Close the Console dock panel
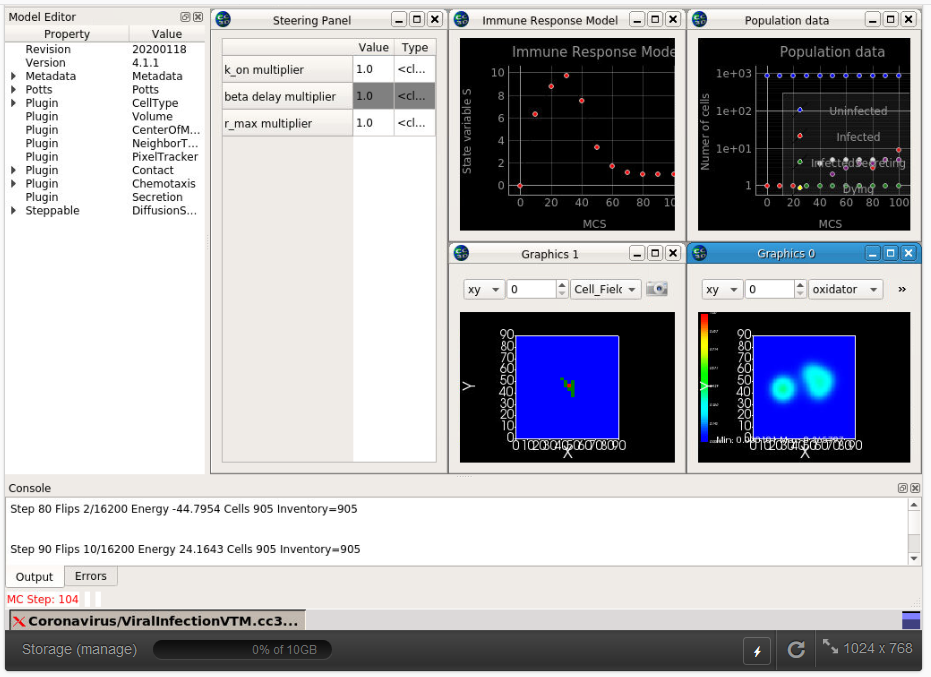Screen dimensions: 931x677 pyautogui.click(x=915, y=488)
